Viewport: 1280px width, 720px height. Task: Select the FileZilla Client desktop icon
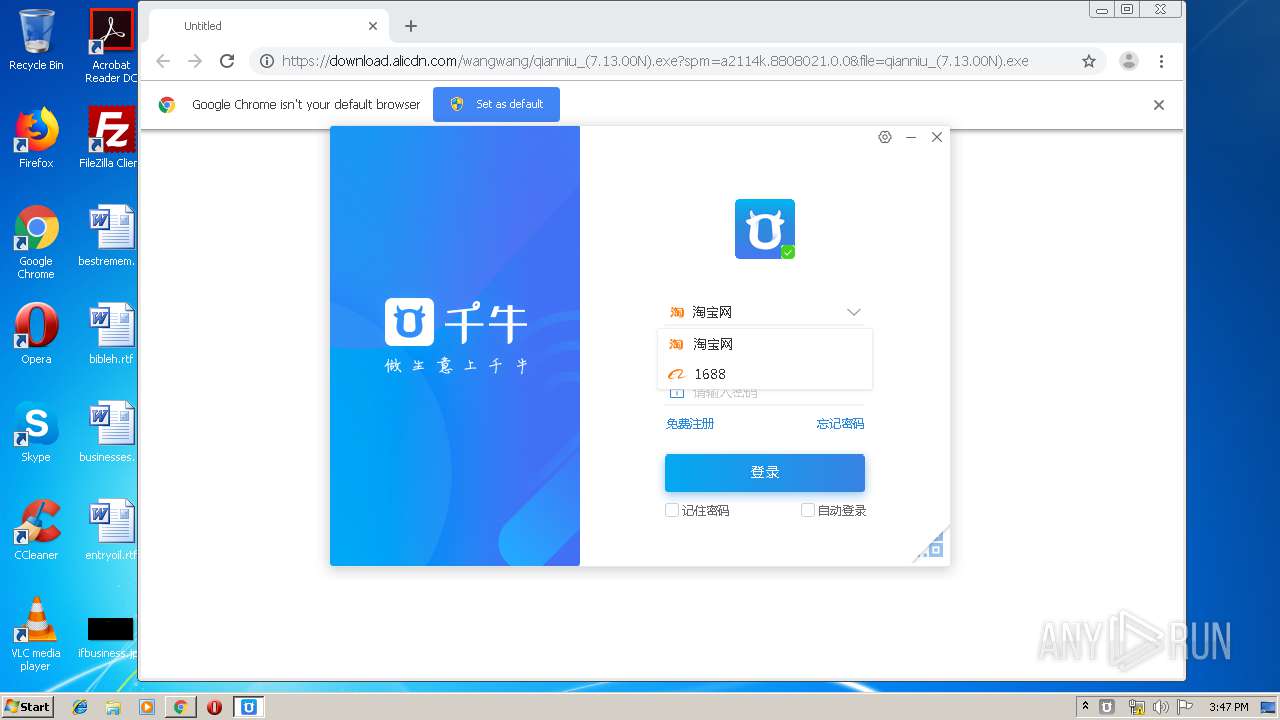(111, 138)
